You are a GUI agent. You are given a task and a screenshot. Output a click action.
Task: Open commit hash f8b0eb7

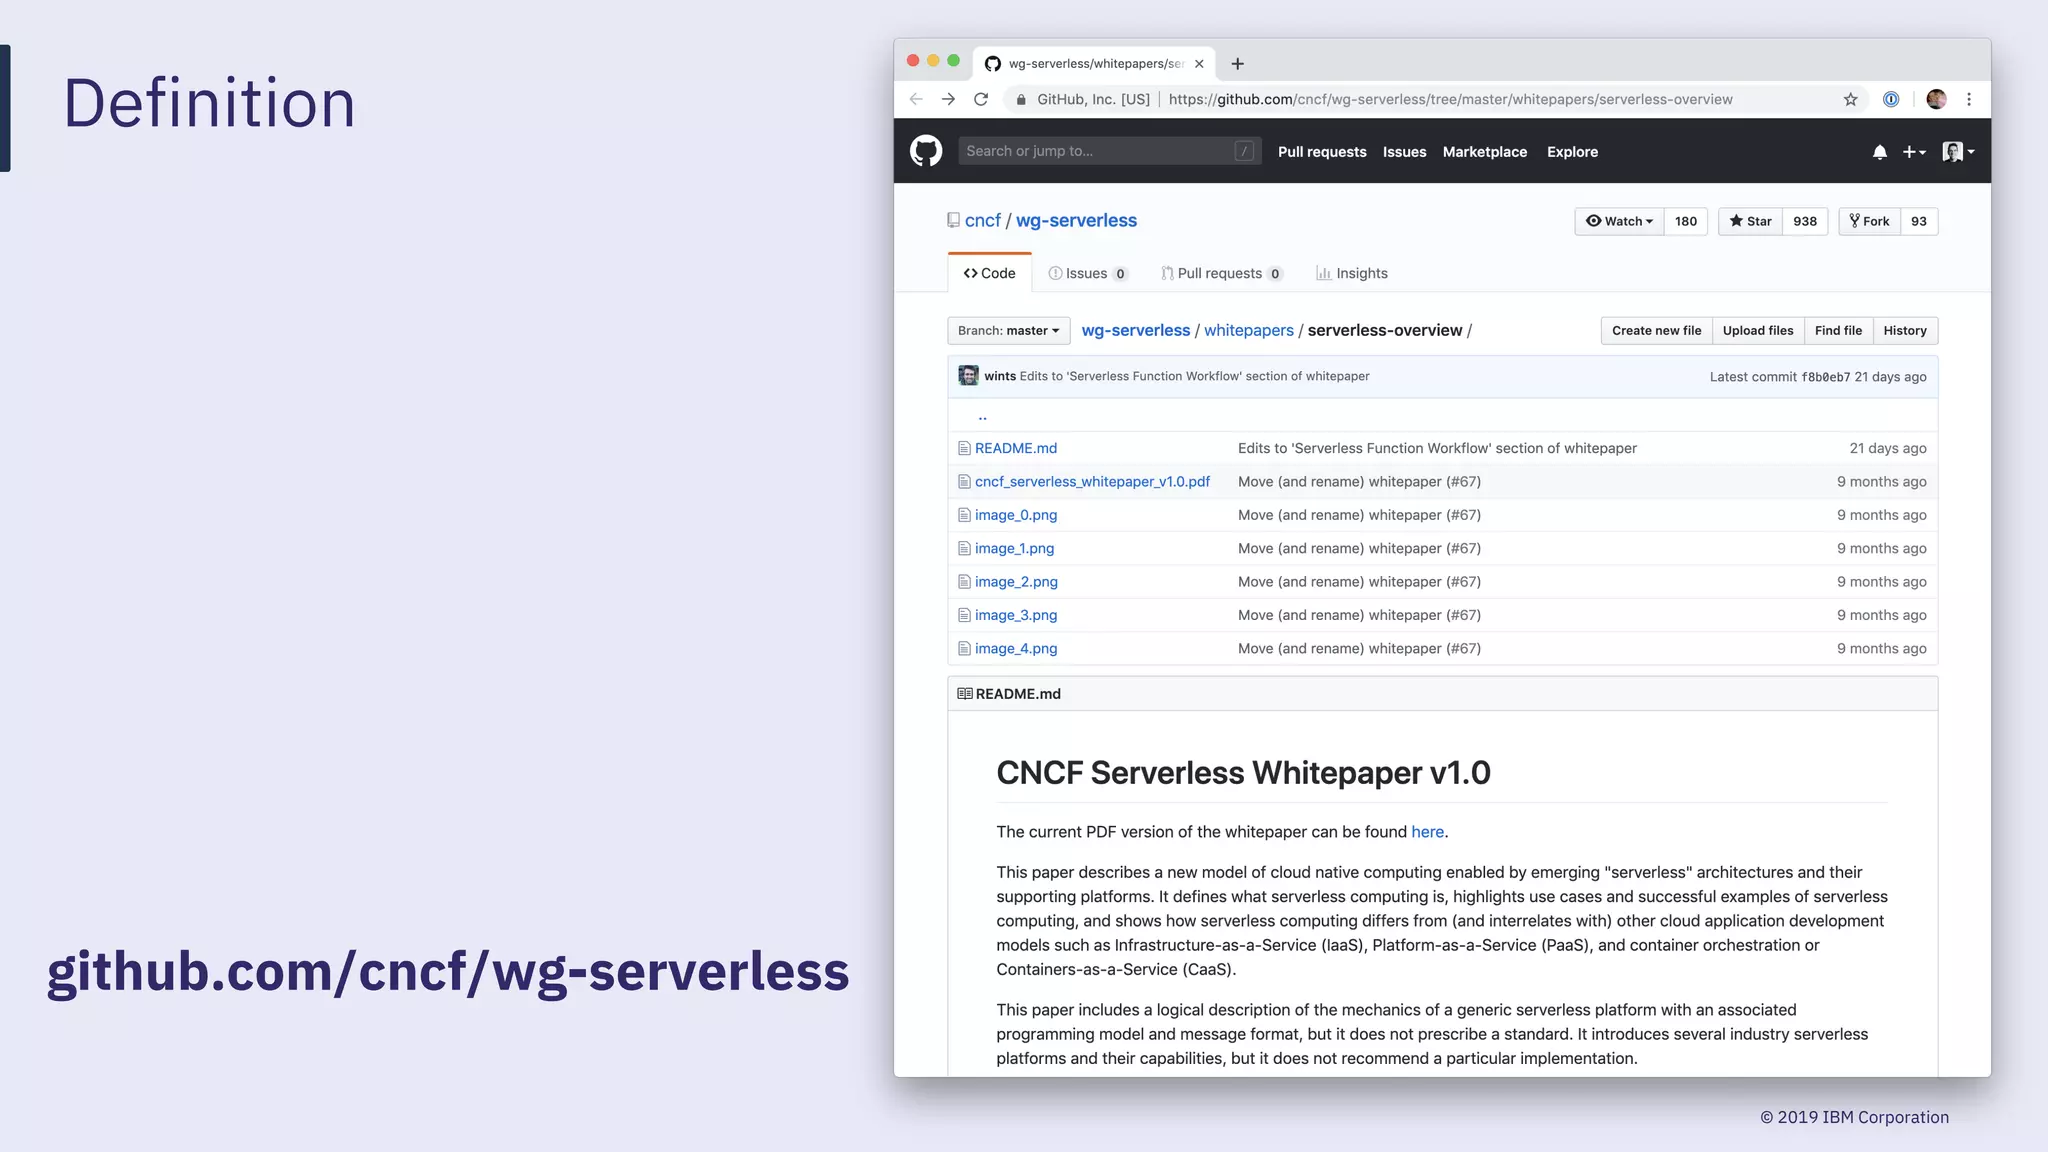(x=1825, y=377)
